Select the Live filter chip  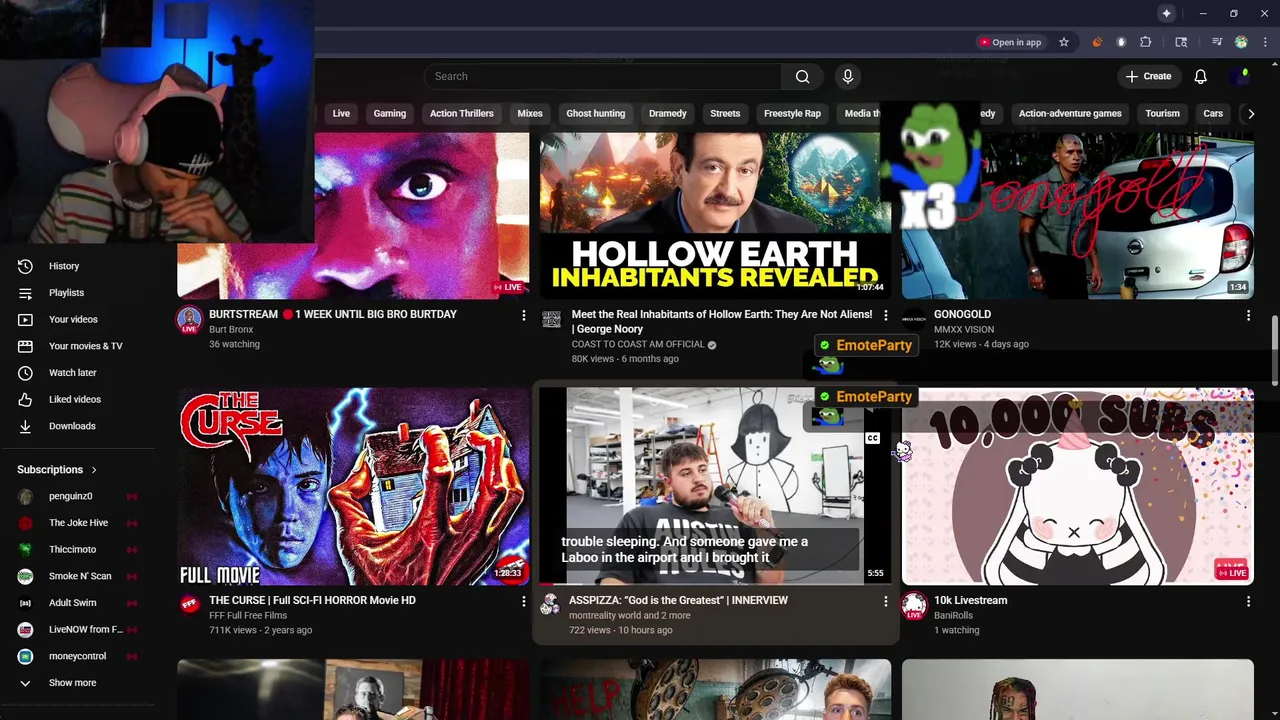click(x=341, y=114)
